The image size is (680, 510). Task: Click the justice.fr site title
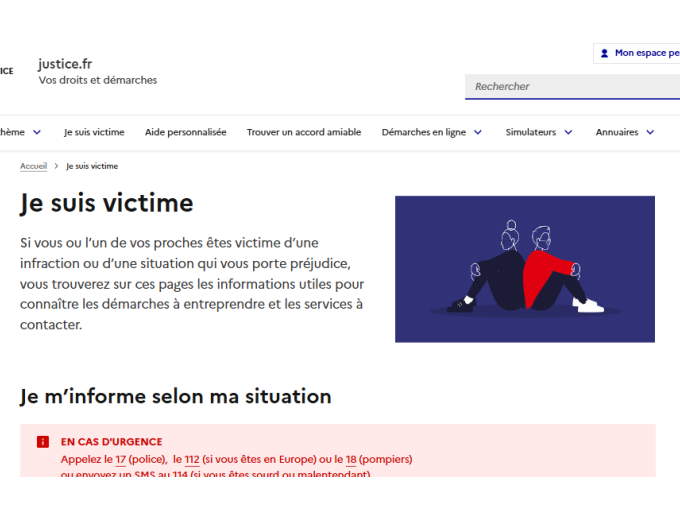coord(65,64)
